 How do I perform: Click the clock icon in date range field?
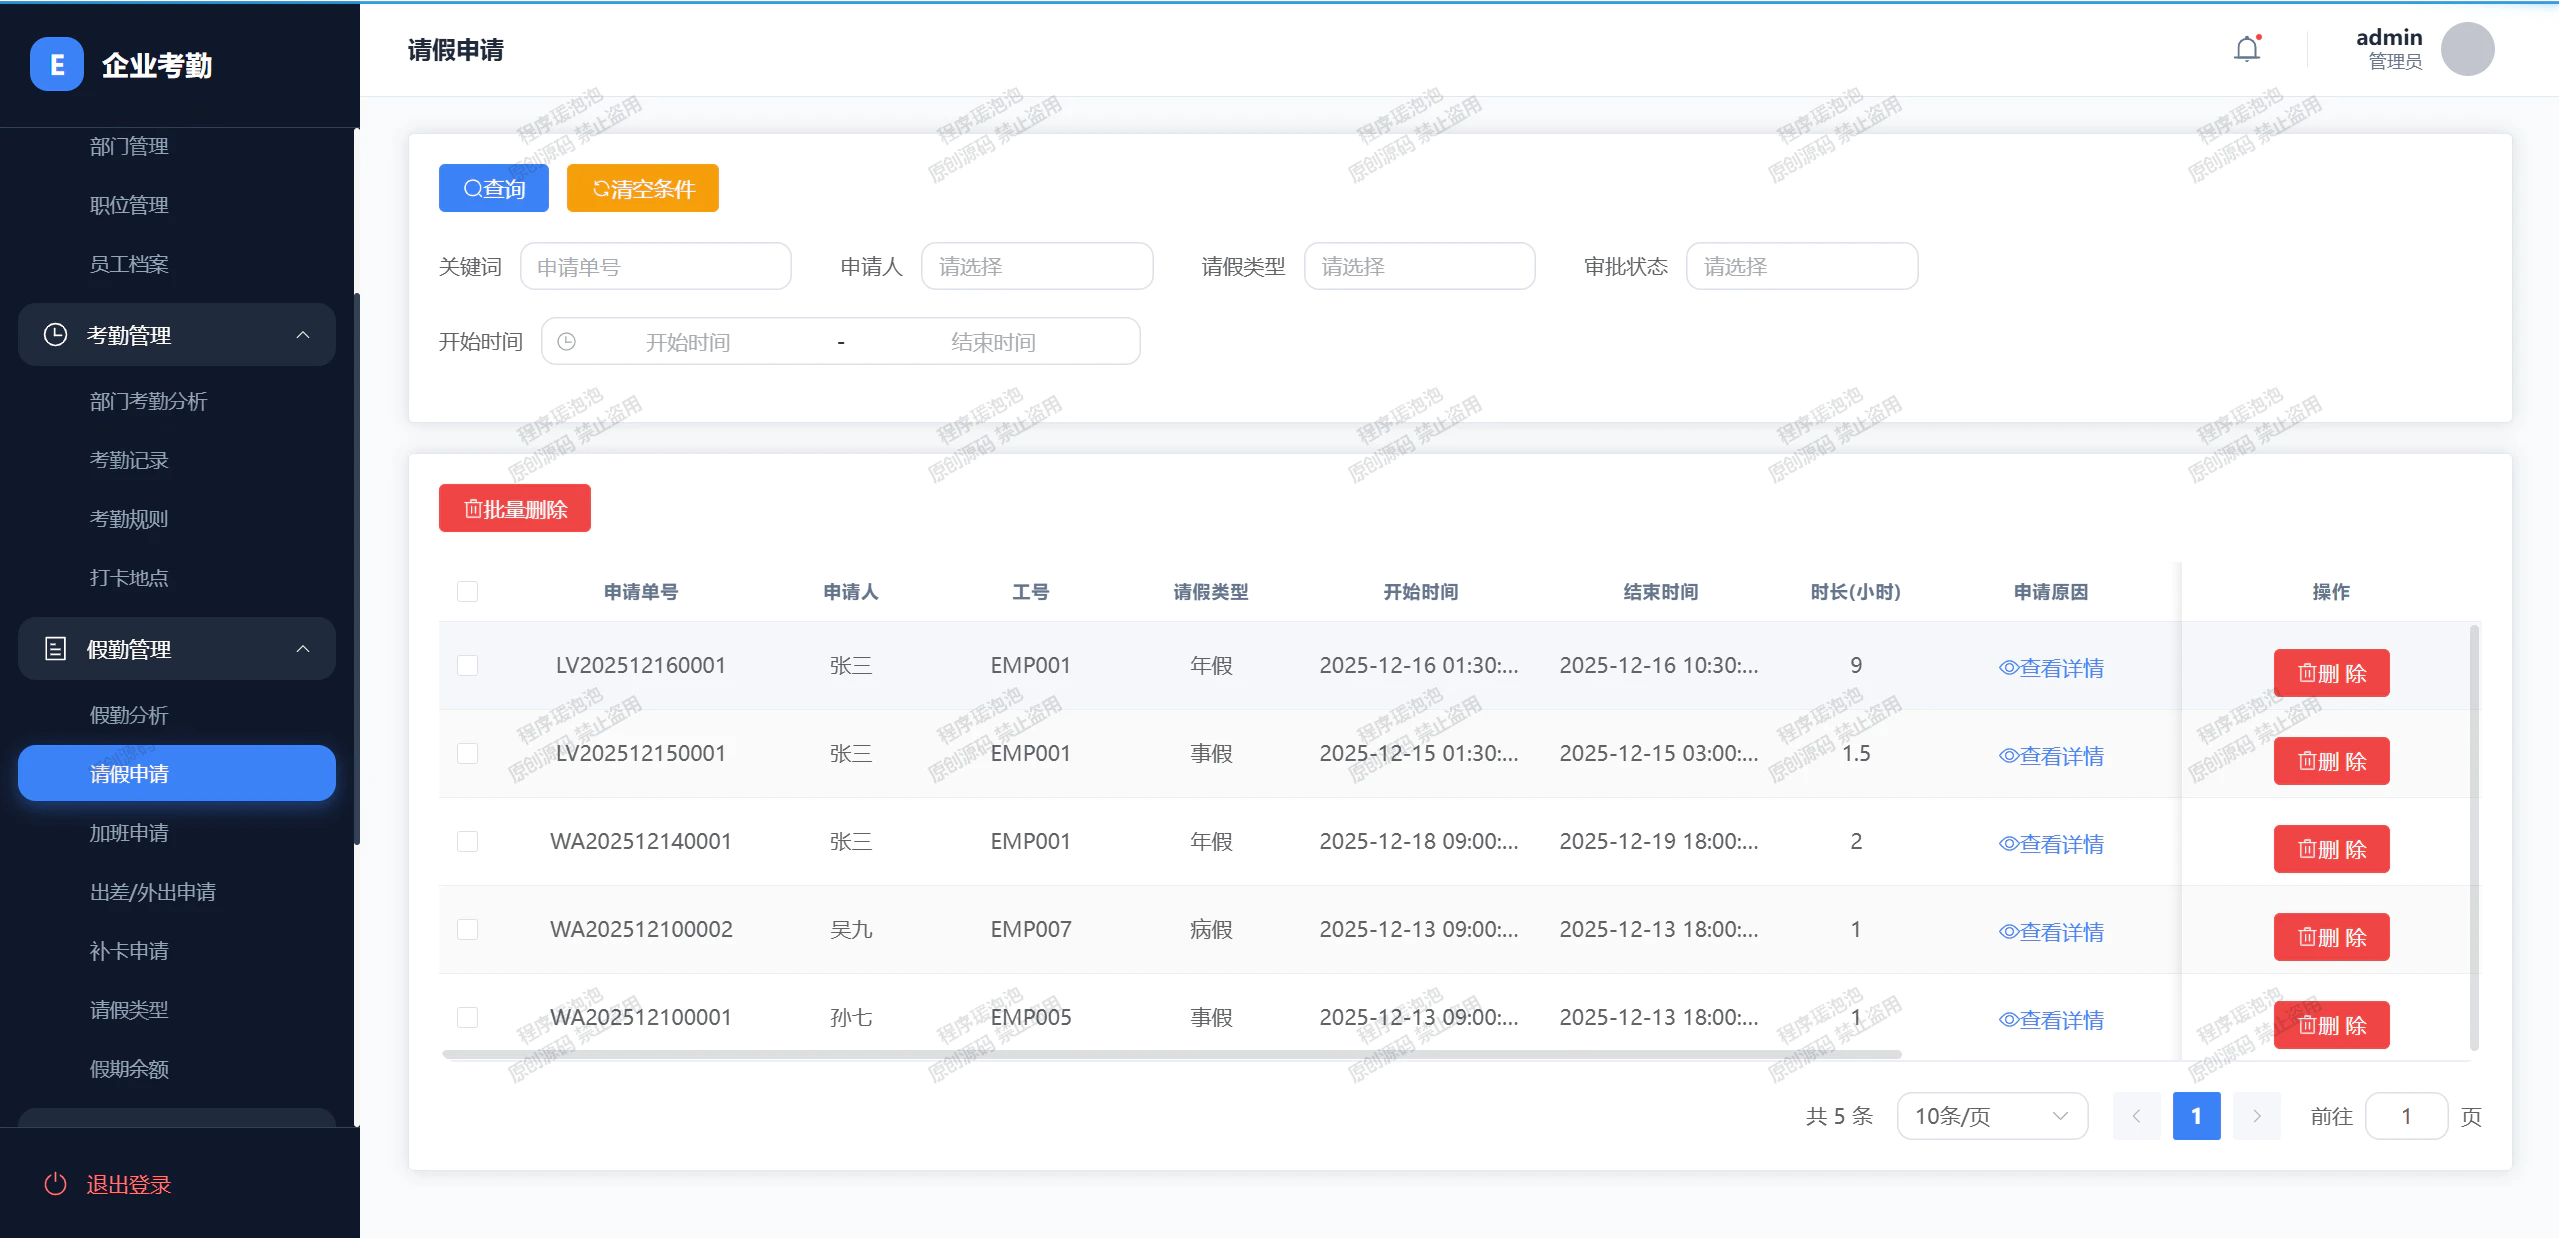coord(566,342)
